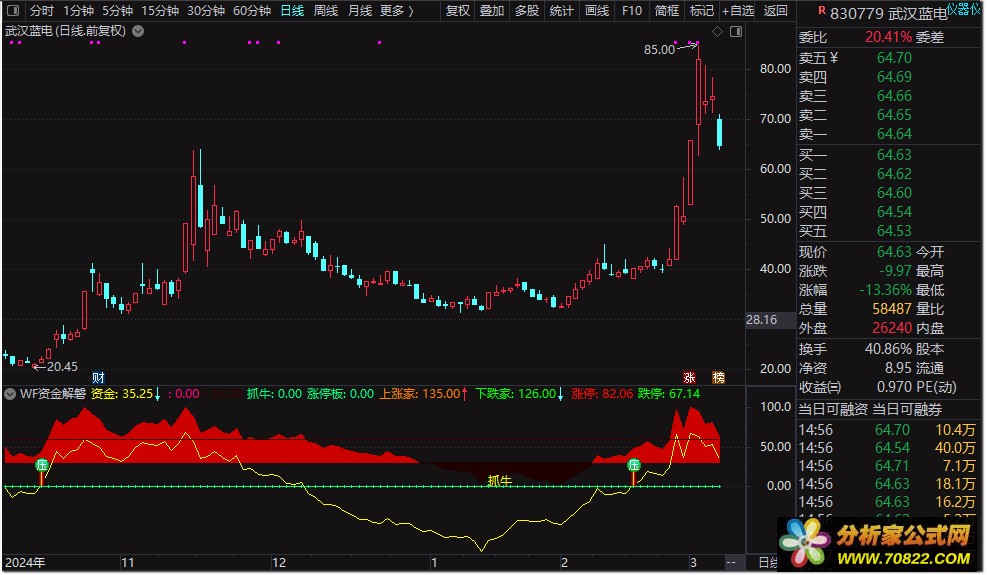Click the 返回 back button
This screenshot has height=575, width=987.
click(x=776, y=11)
